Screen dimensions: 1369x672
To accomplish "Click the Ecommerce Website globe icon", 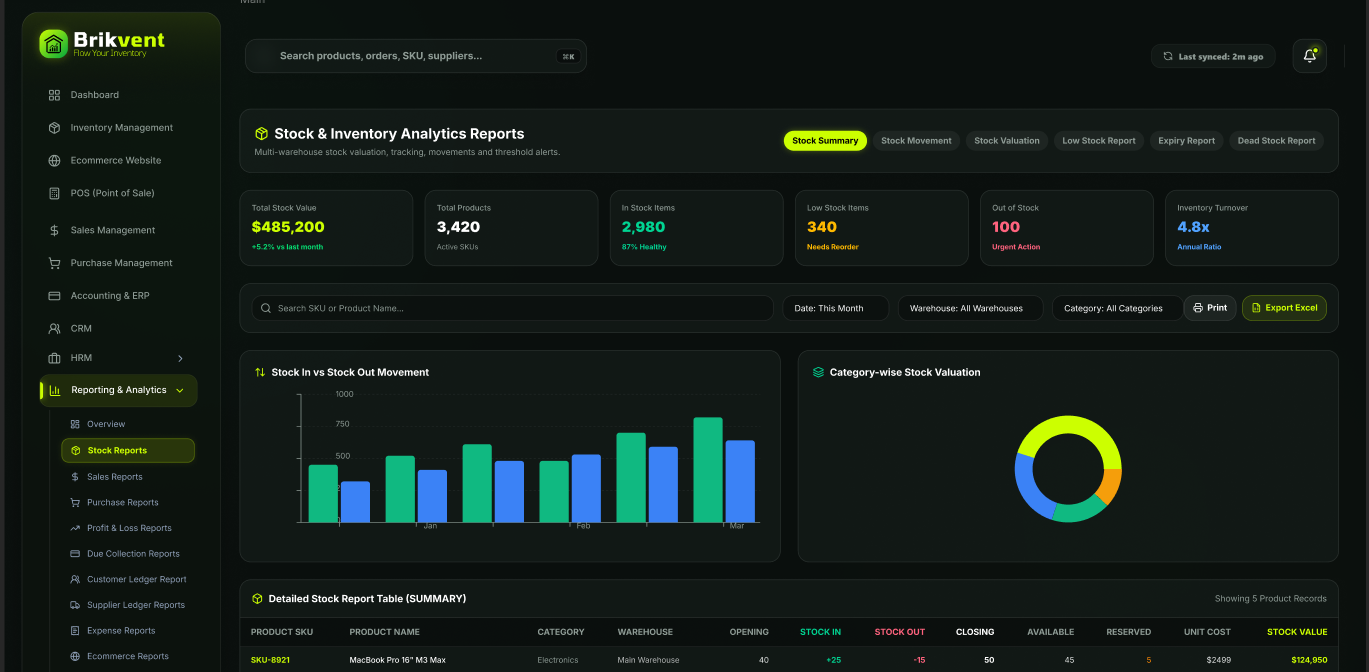I will (54, 160).
